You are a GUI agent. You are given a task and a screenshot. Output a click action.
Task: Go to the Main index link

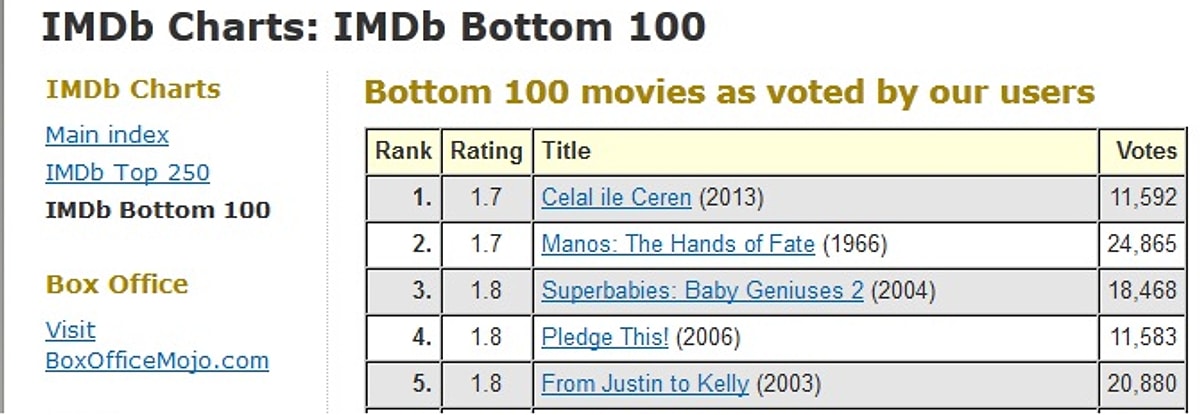pos(107,134)
